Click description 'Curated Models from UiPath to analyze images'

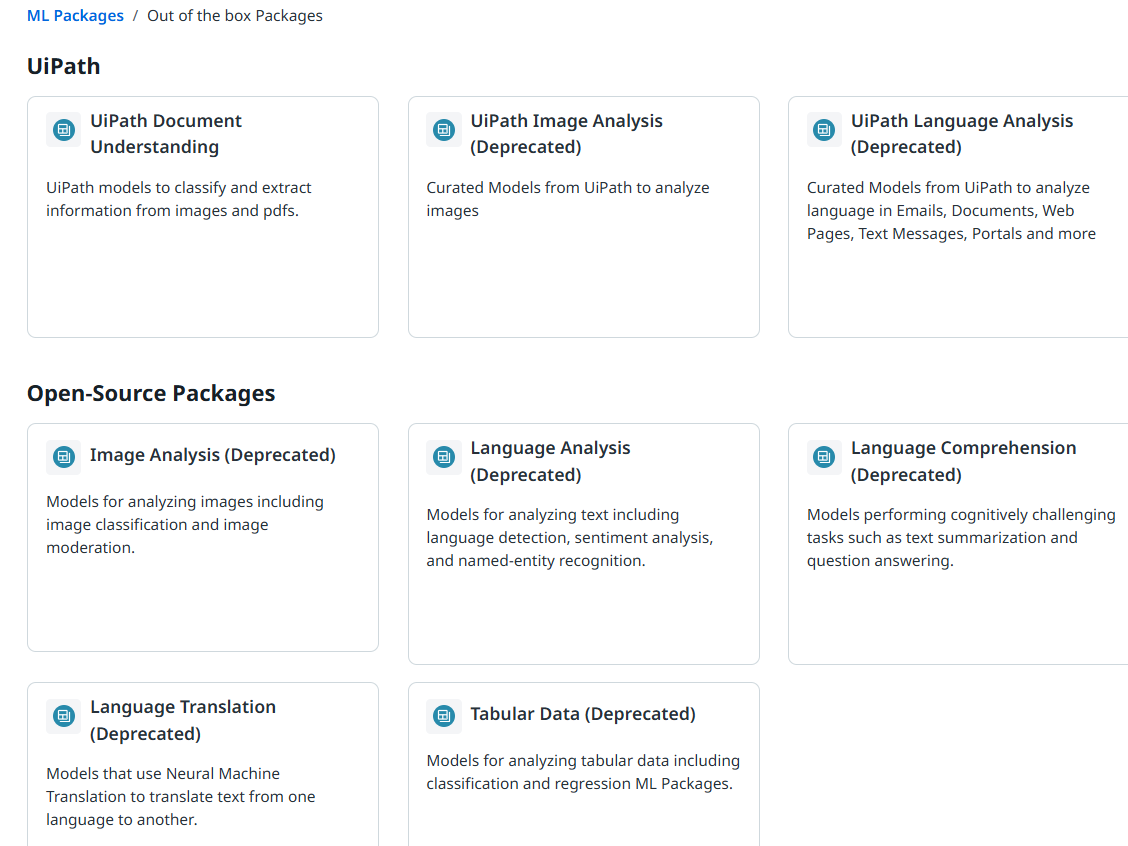pyautogui.click(x=568, y=199)
